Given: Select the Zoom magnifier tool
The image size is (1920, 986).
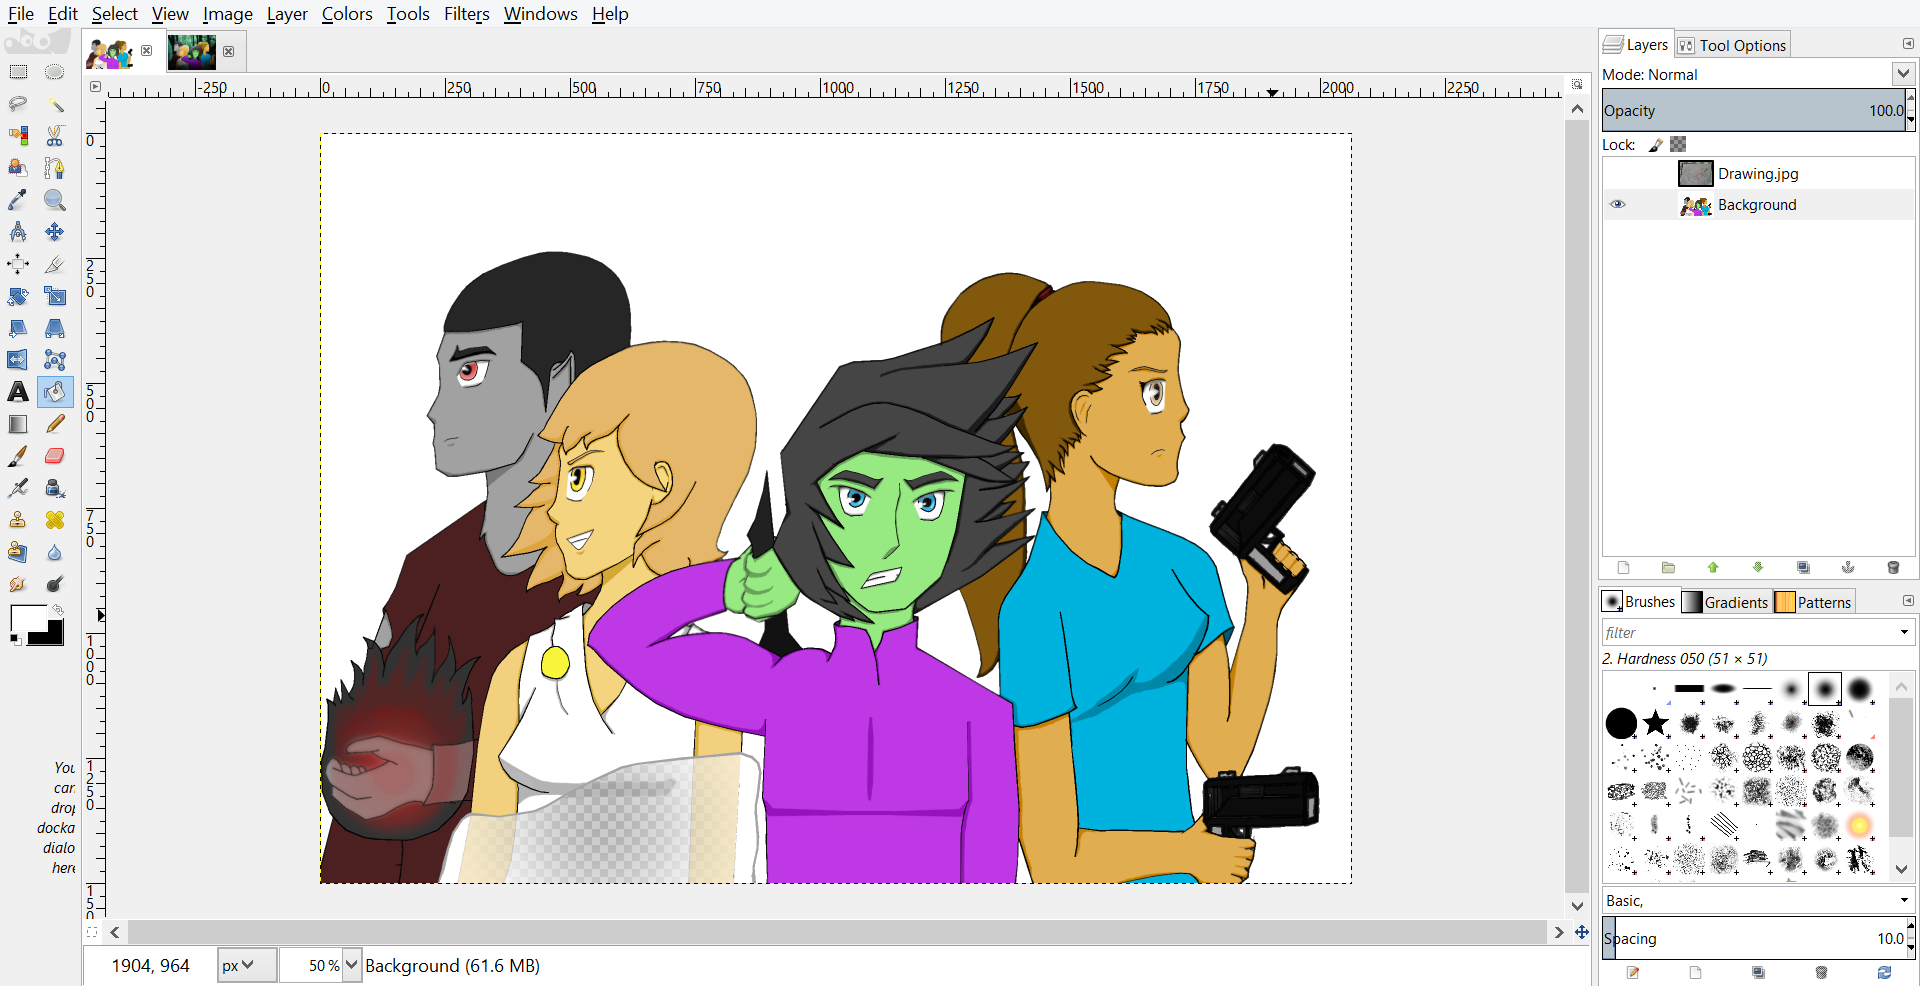Looking at the screenshot, I should coord(54,200).
